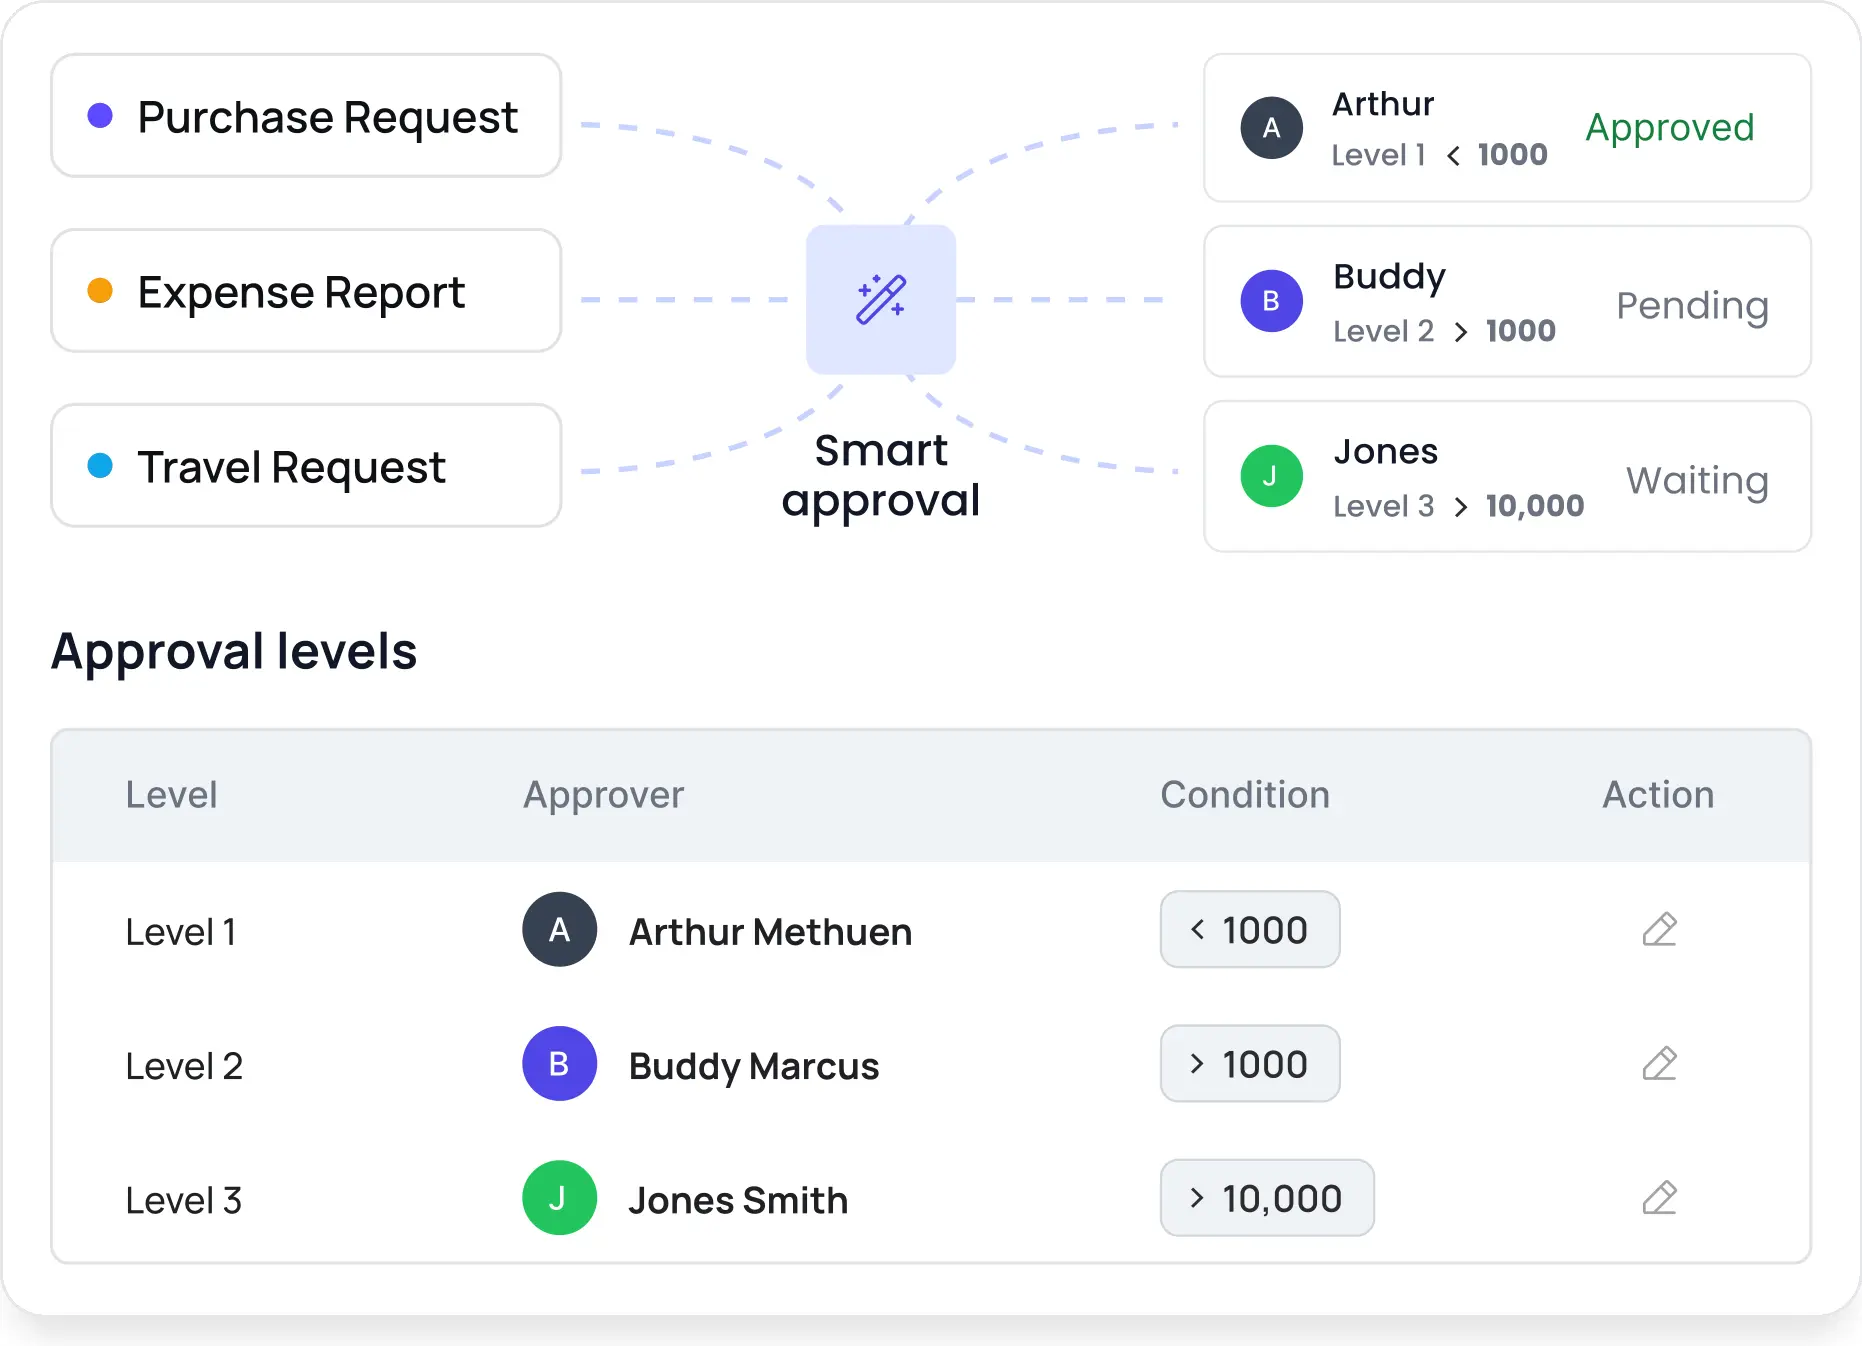Edit the Level 3 approval row
Image resolution: width=1862 pixels, height=1346 pixels.
click(1659, 1198)
